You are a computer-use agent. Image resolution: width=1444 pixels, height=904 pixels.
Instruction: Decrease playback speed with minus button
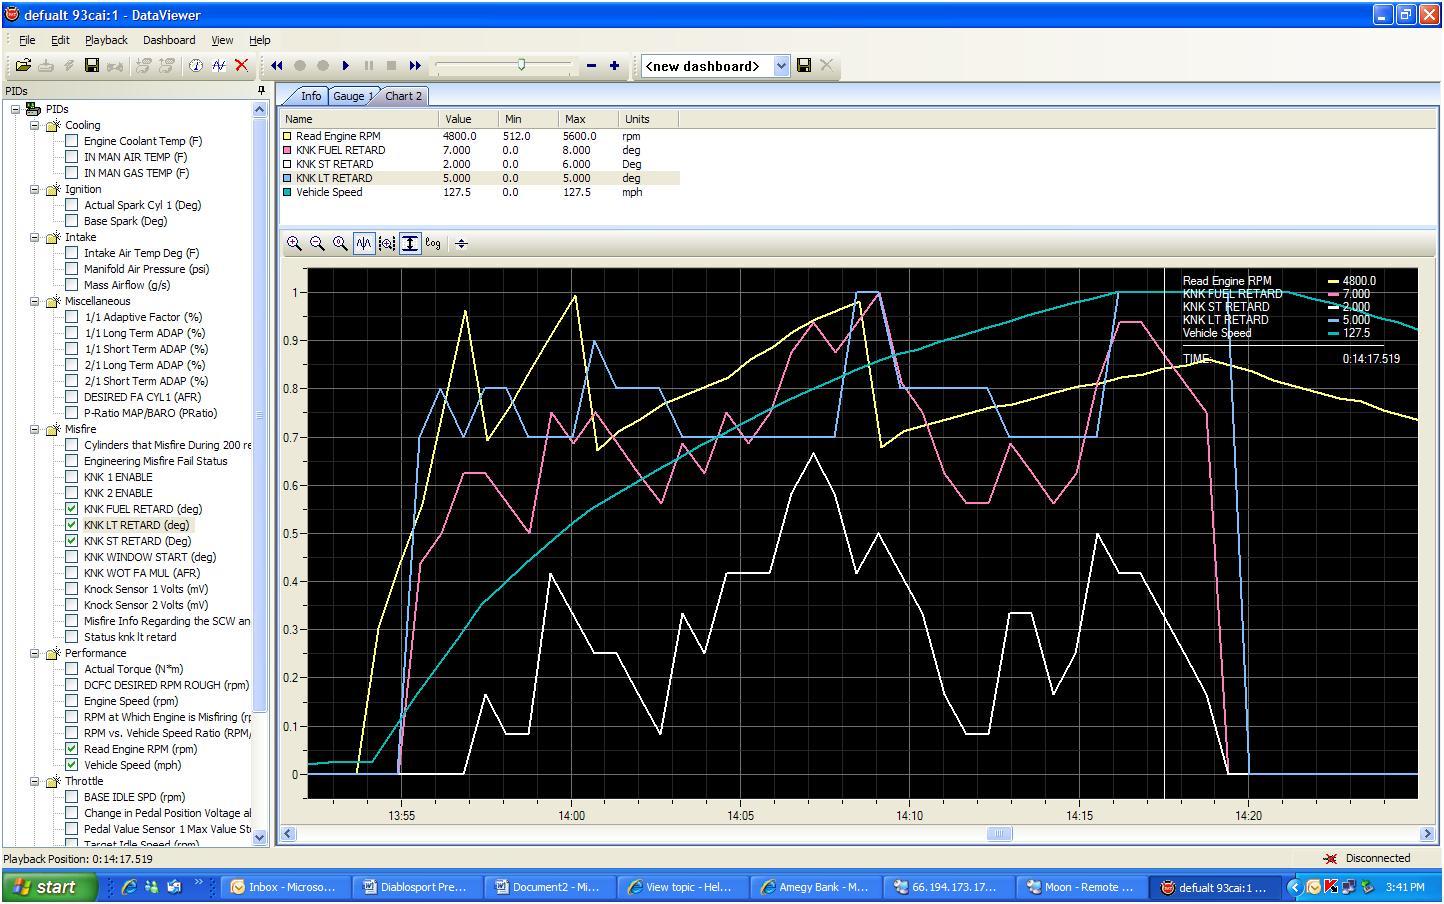tap(591, 66)
